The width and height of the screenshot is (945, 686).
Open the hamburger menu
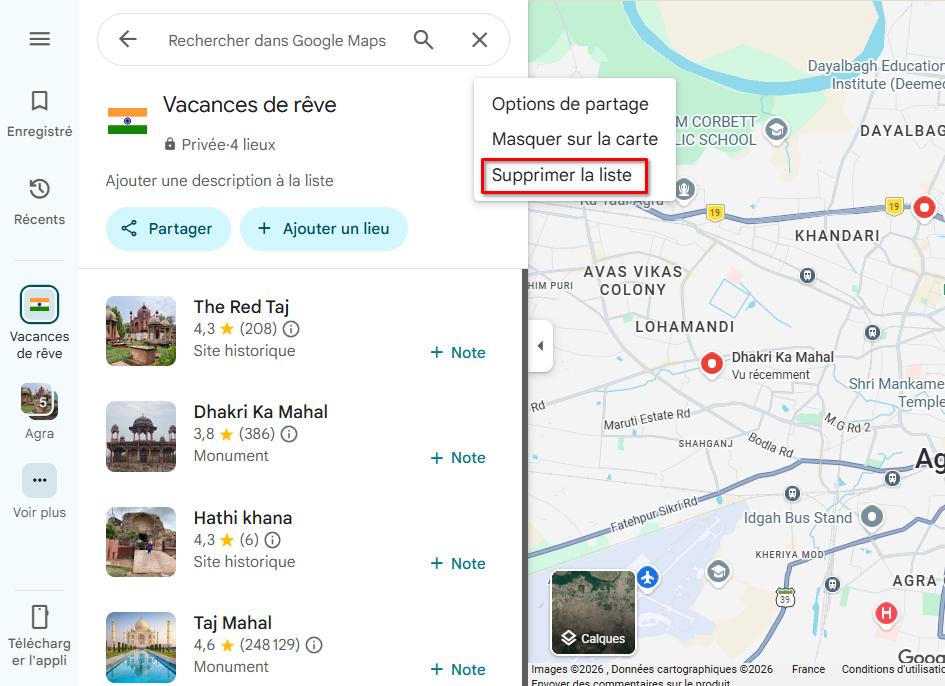coord(39,38)
